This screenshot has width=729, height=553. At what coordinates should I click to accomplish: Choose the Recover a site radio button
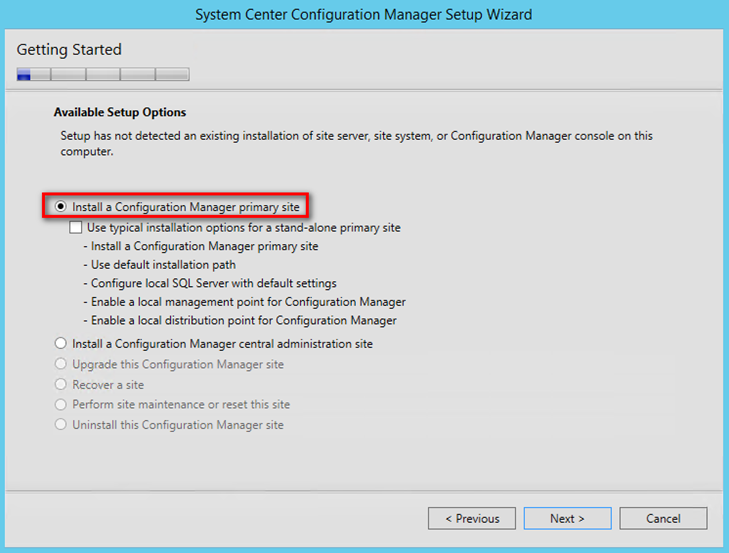click(x=60, y=384)
